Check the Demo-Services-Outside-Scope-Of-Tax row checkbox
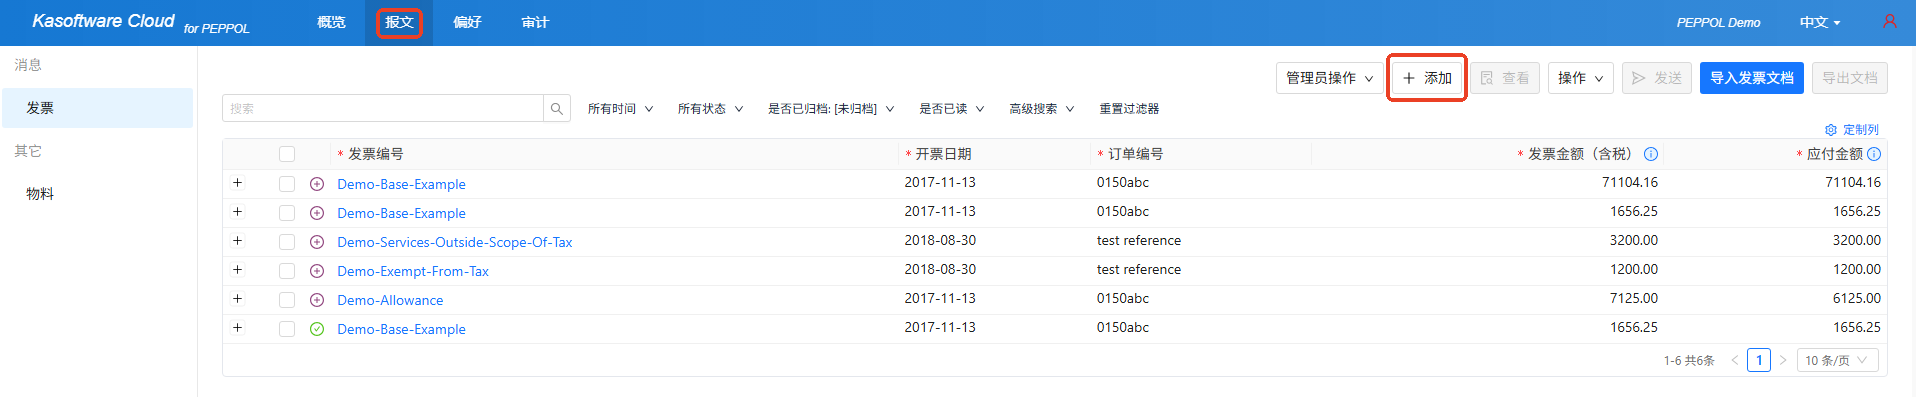 pyautogui.click(x=287, y=242)
